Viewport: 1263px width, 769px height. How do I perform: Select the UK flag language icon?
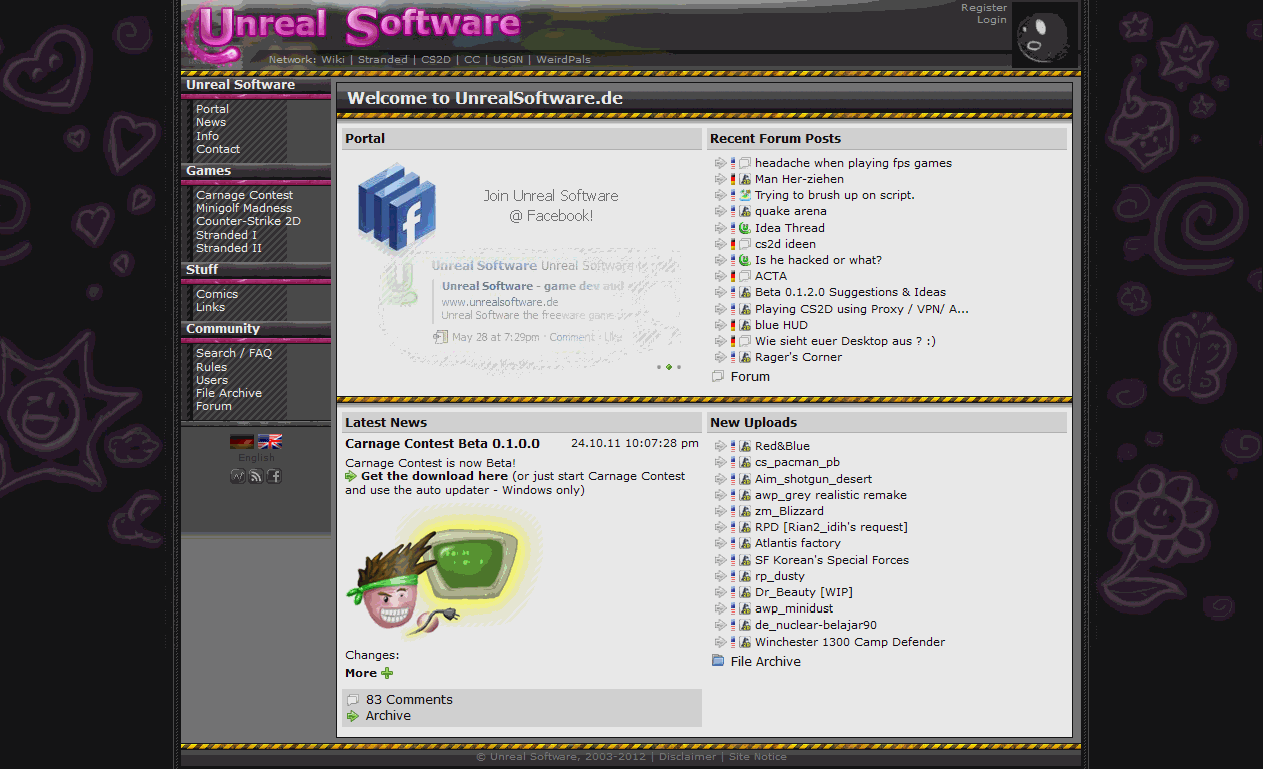270,441
